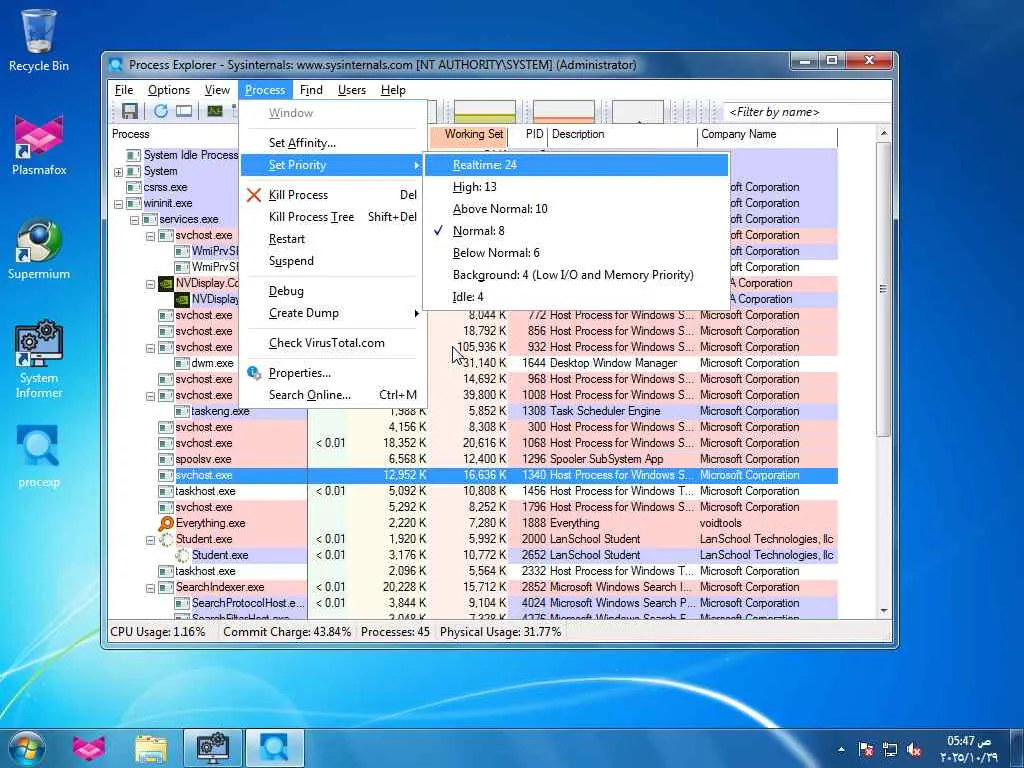The height and width of the screenshot is (768, 1024).
Task: Click the process list vertical scrollbar thumb
Action: tap(883, 289)
